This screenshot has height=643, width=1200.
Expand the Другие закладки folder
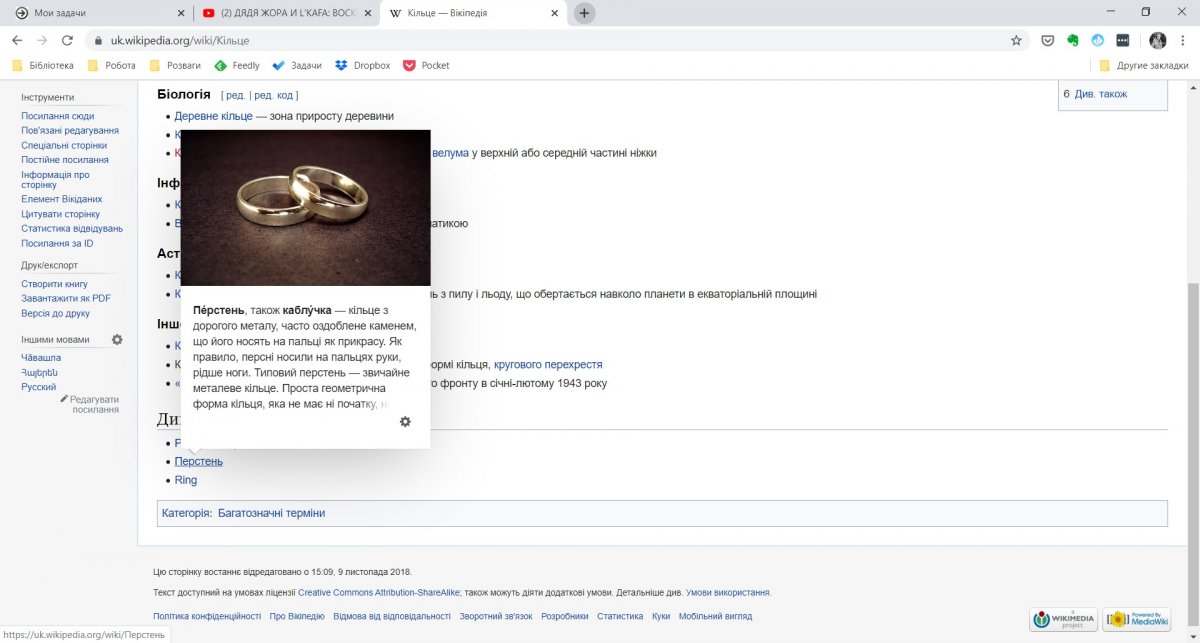point(1143,66)
